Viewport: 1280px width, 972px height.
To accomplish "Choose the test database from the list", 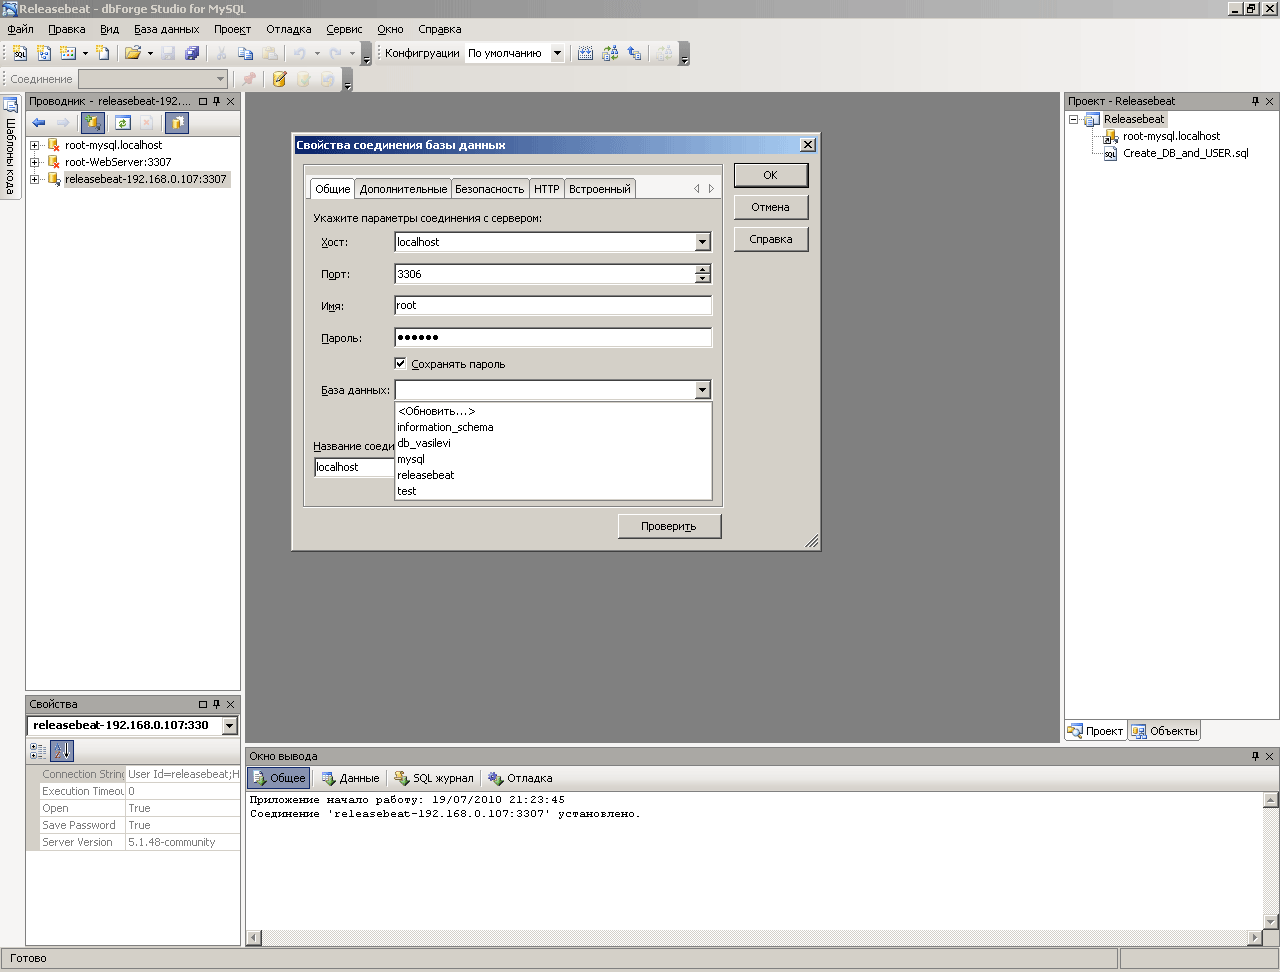I will [553, 491].
